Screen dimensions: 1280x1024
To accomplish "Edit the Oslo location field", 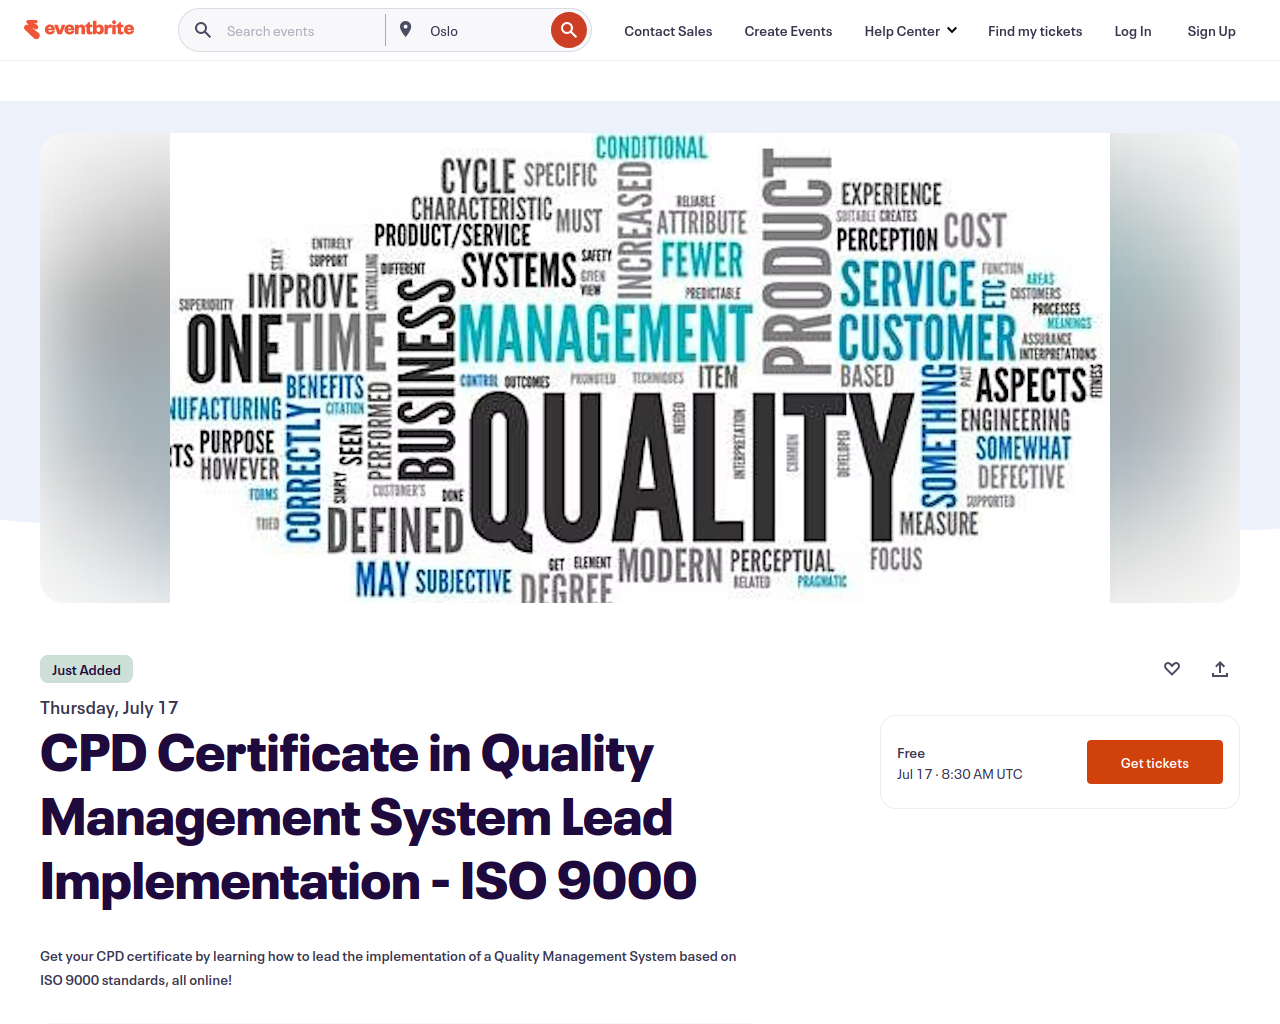I will pos(486,31).
